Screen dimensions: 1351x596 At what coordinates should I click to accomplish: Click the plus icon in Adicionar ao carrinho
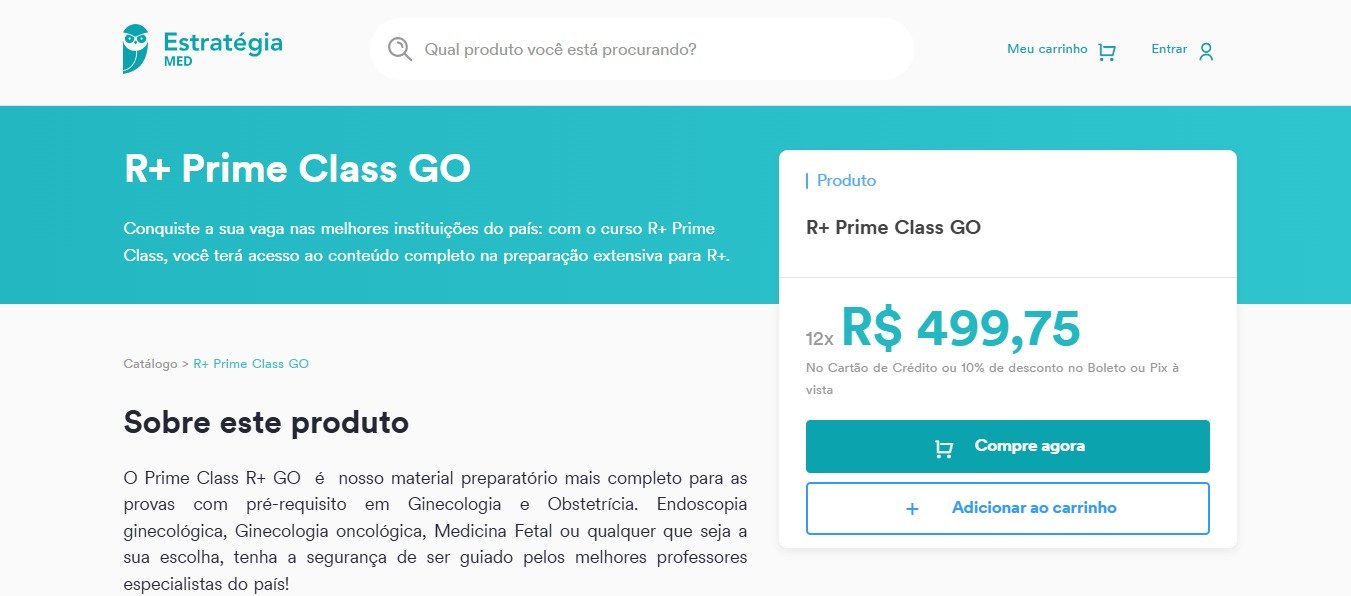coord(912,509)
